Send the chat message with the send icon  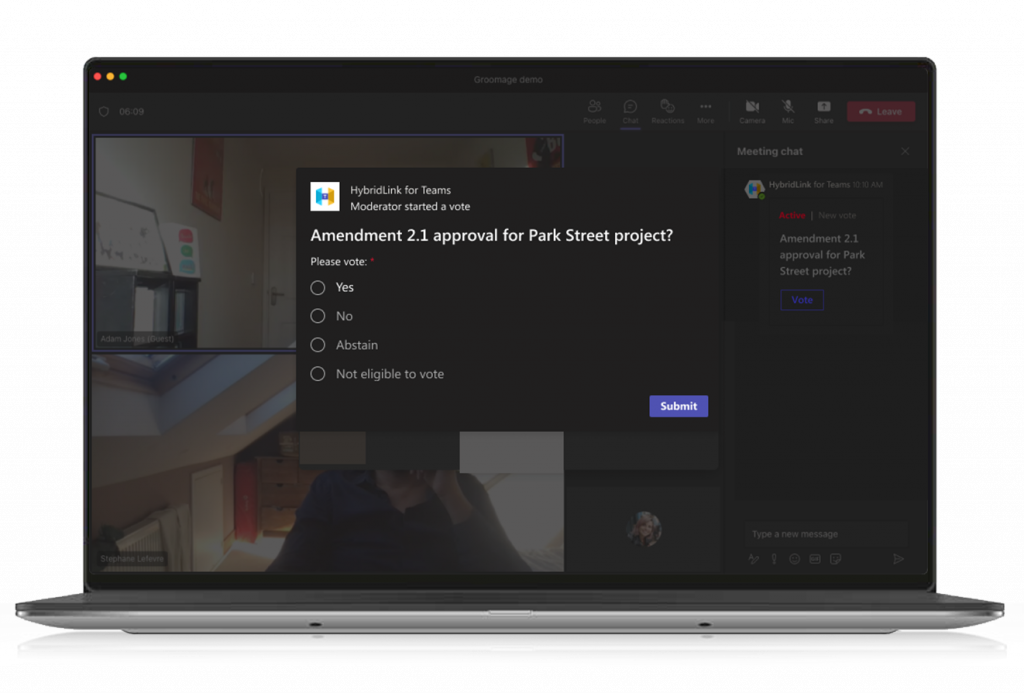coord(900,559)
